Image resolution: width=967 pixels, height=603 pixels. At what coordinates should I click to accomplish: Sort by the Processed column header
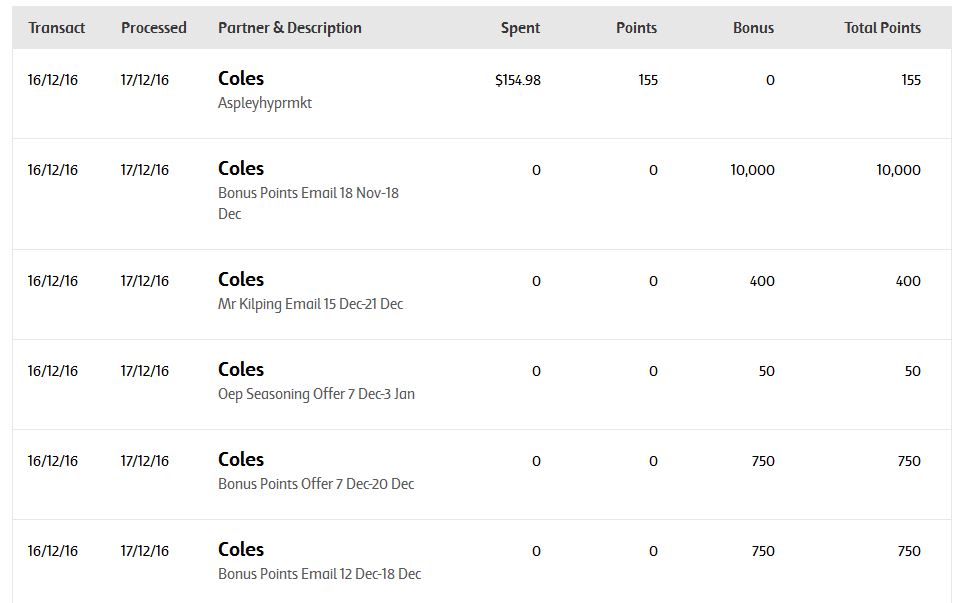(154, 28)
